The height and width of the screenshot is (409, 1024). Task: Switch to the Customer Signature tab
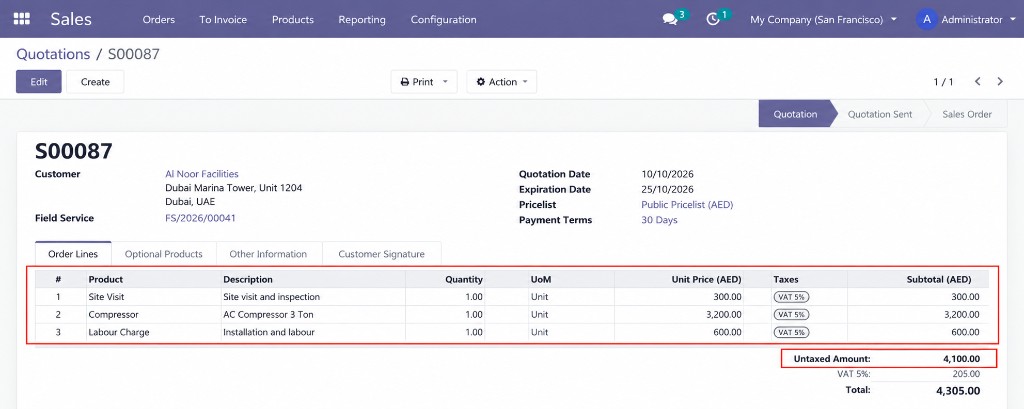[381, 254]
